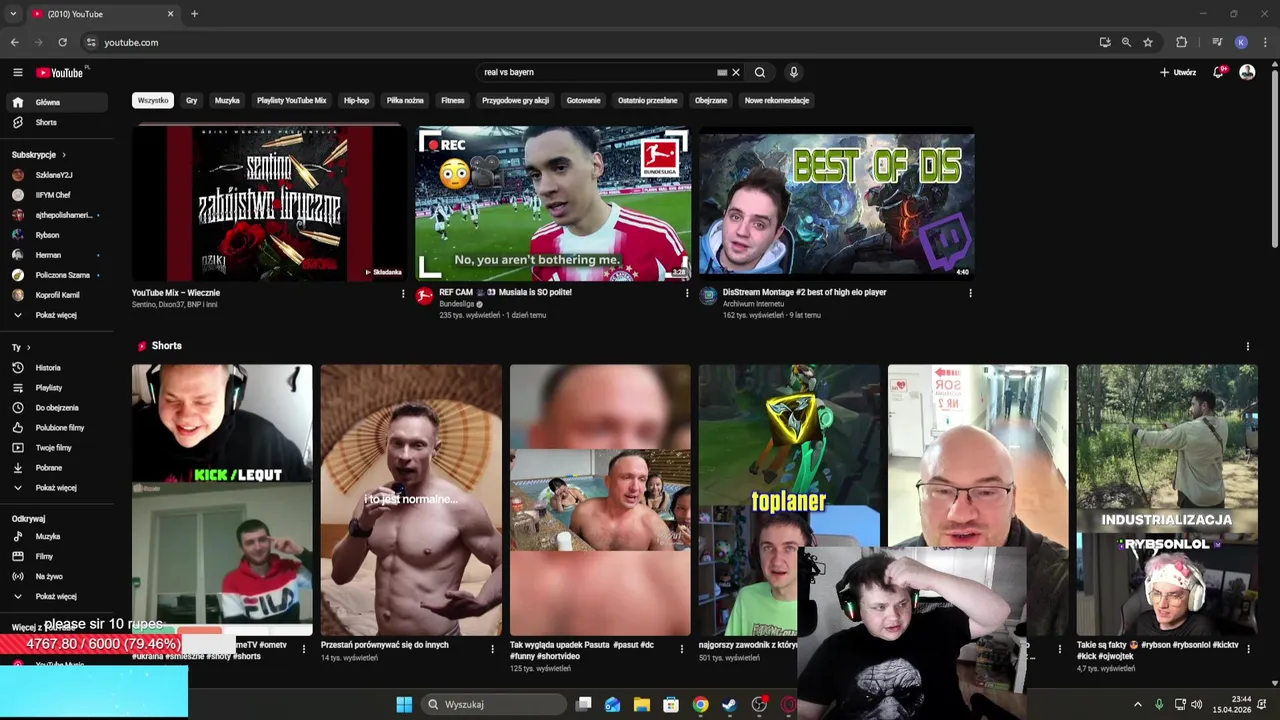The image size is (1280, 720).
Task: Select the Gotowanie filter chip
Action: pyautogui.click(x=583, y=100)
